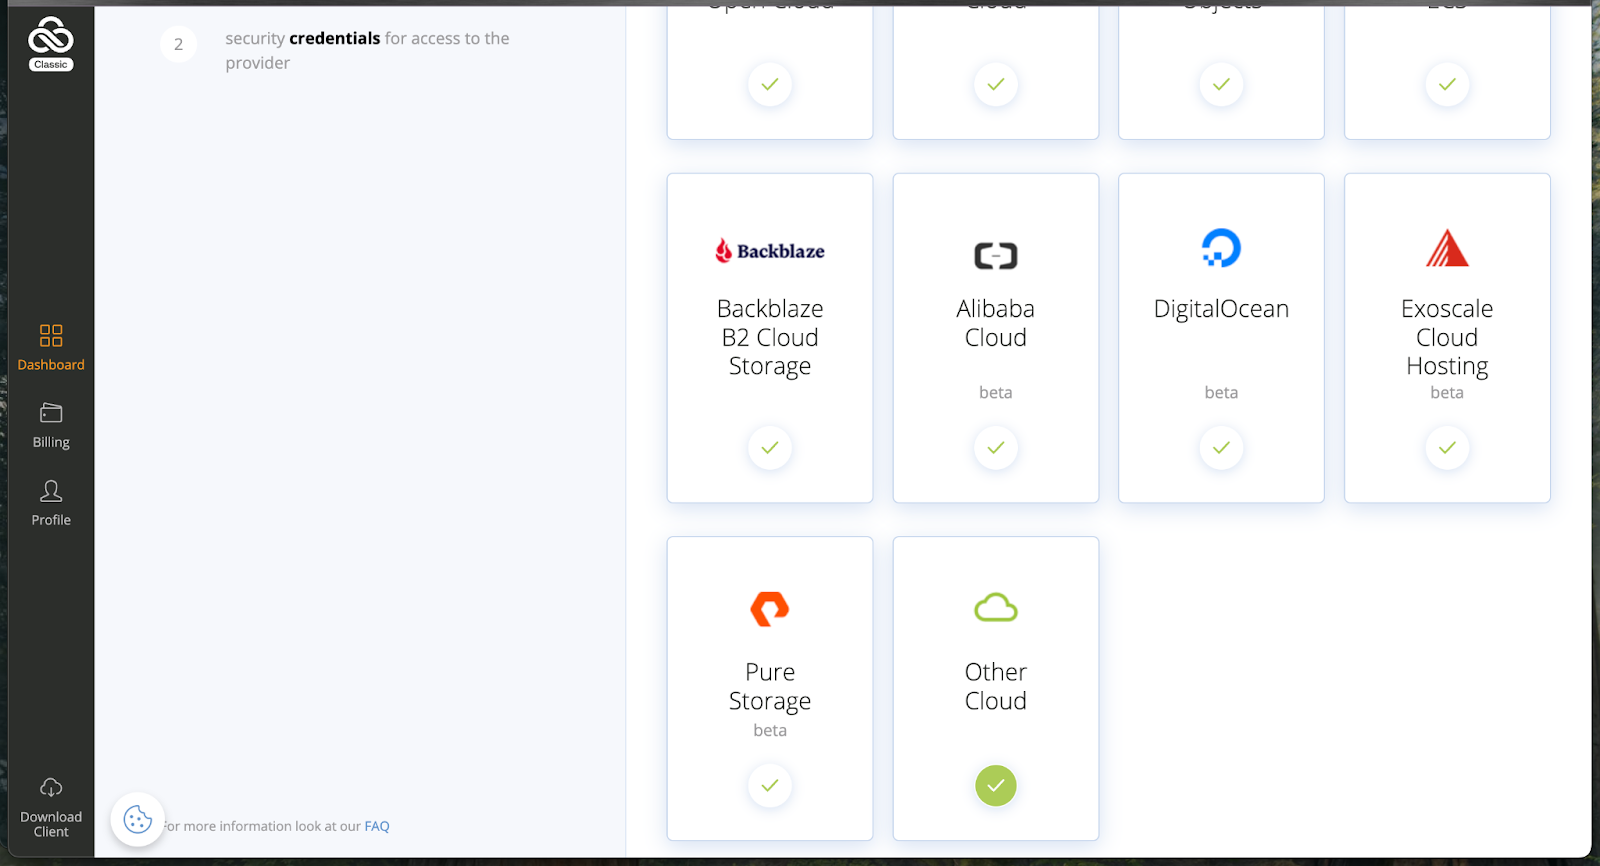Click the step 2 number circle
Image resolution: width=1600 pixels, height=866 pixels.
179,44
